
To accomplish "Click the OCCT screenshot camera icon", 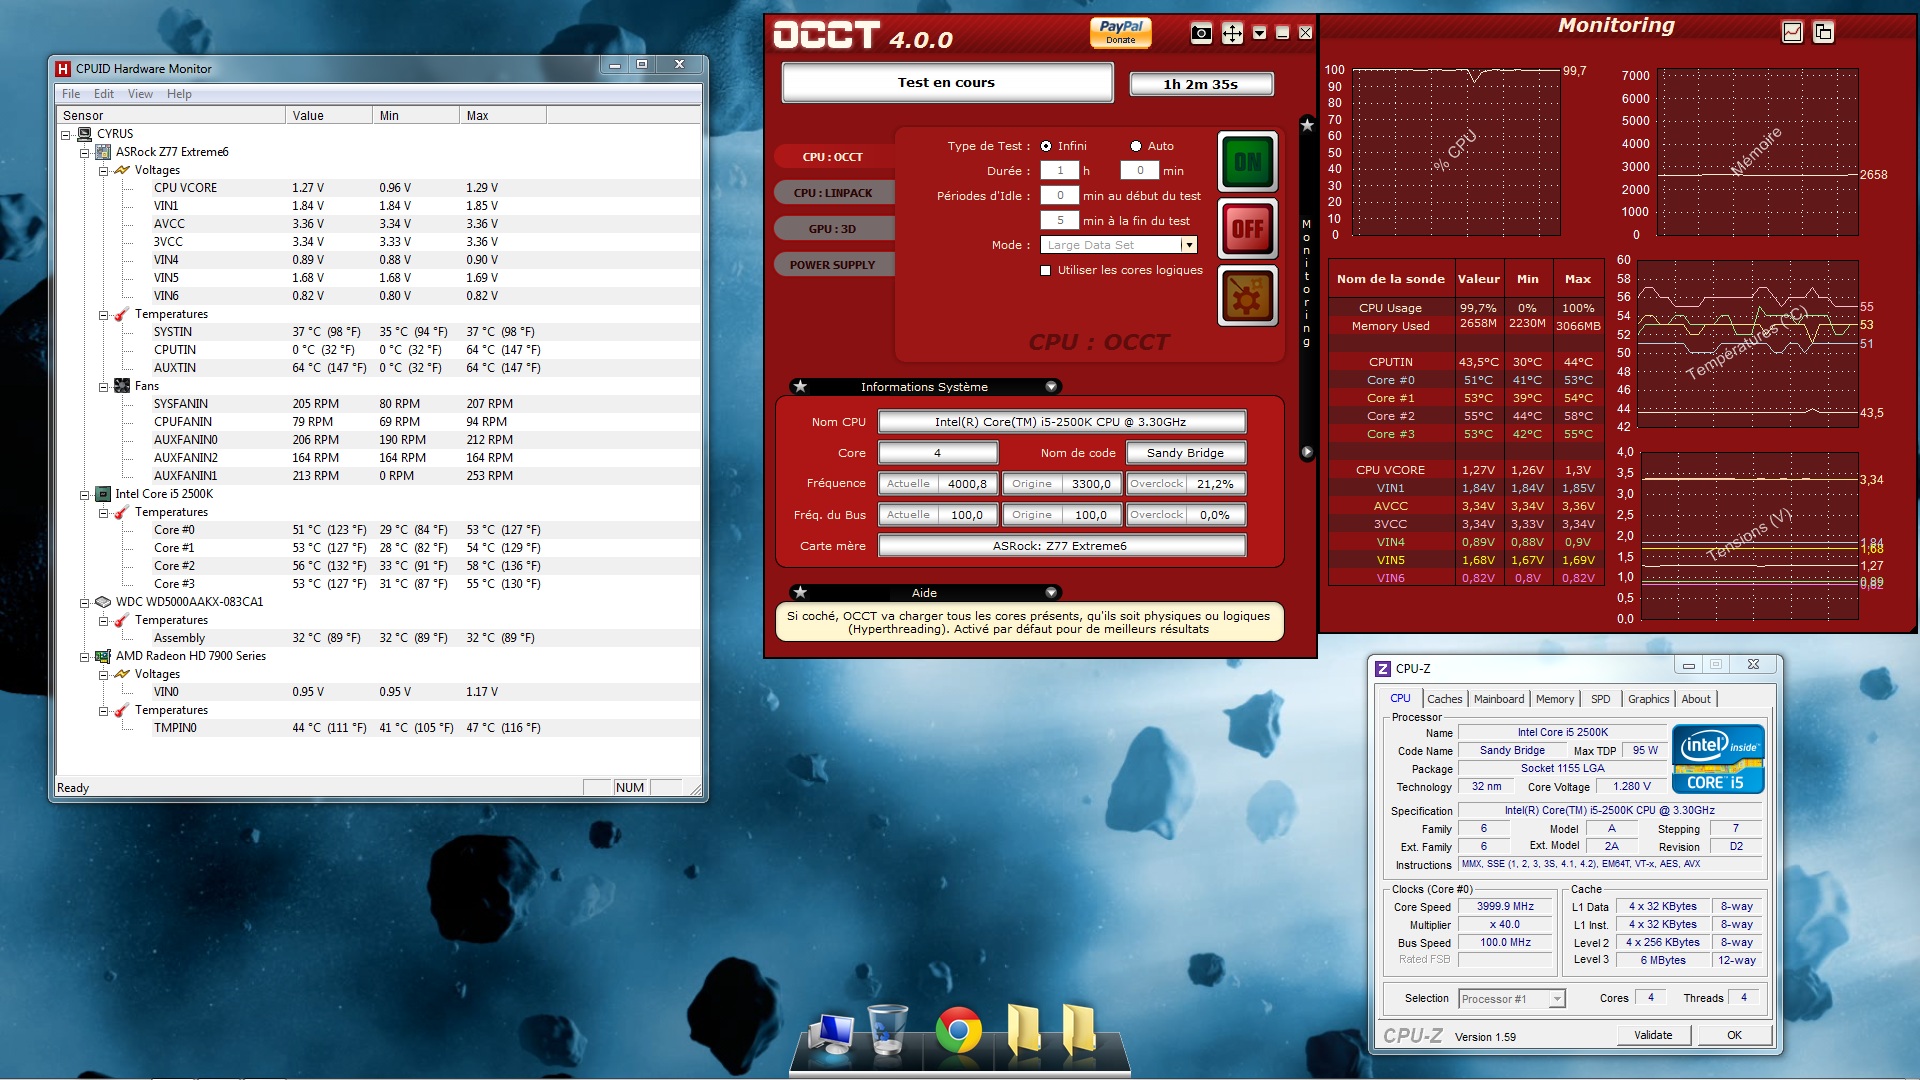I will pos(1201,34).
